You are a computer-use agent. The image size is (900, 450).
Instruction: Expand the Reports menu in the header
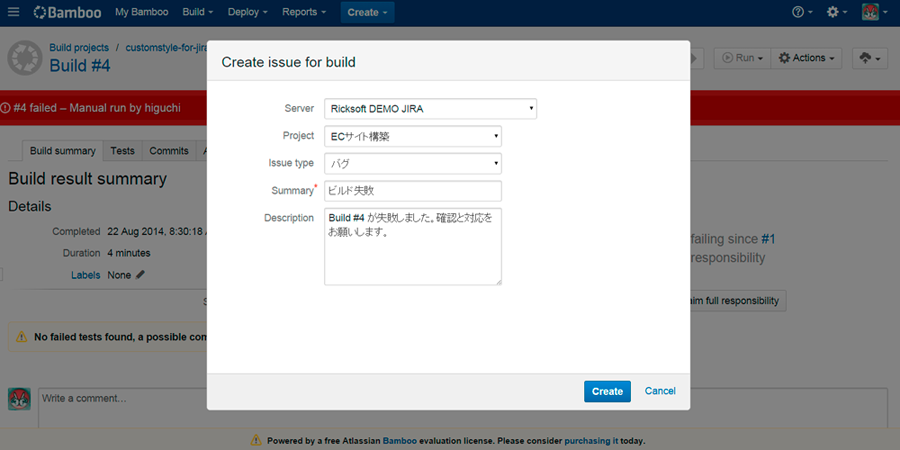pyautogui.click(x=304, y=12)
